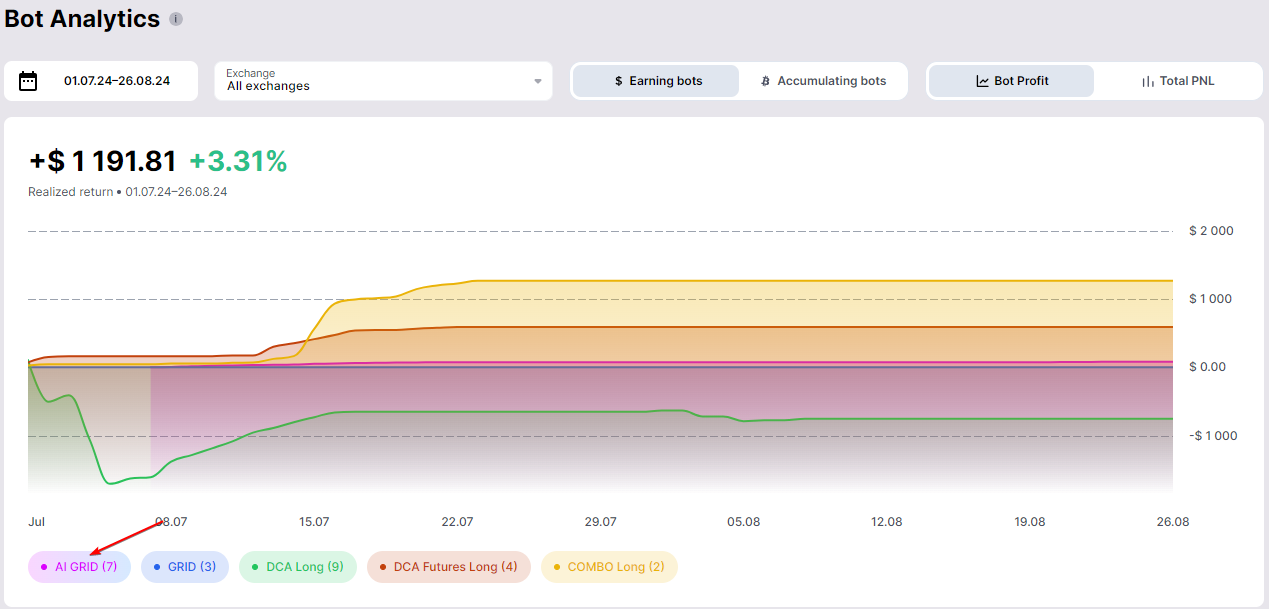Hide the DCA Long (9) series

pyautogui.click(x=298, y=567)
